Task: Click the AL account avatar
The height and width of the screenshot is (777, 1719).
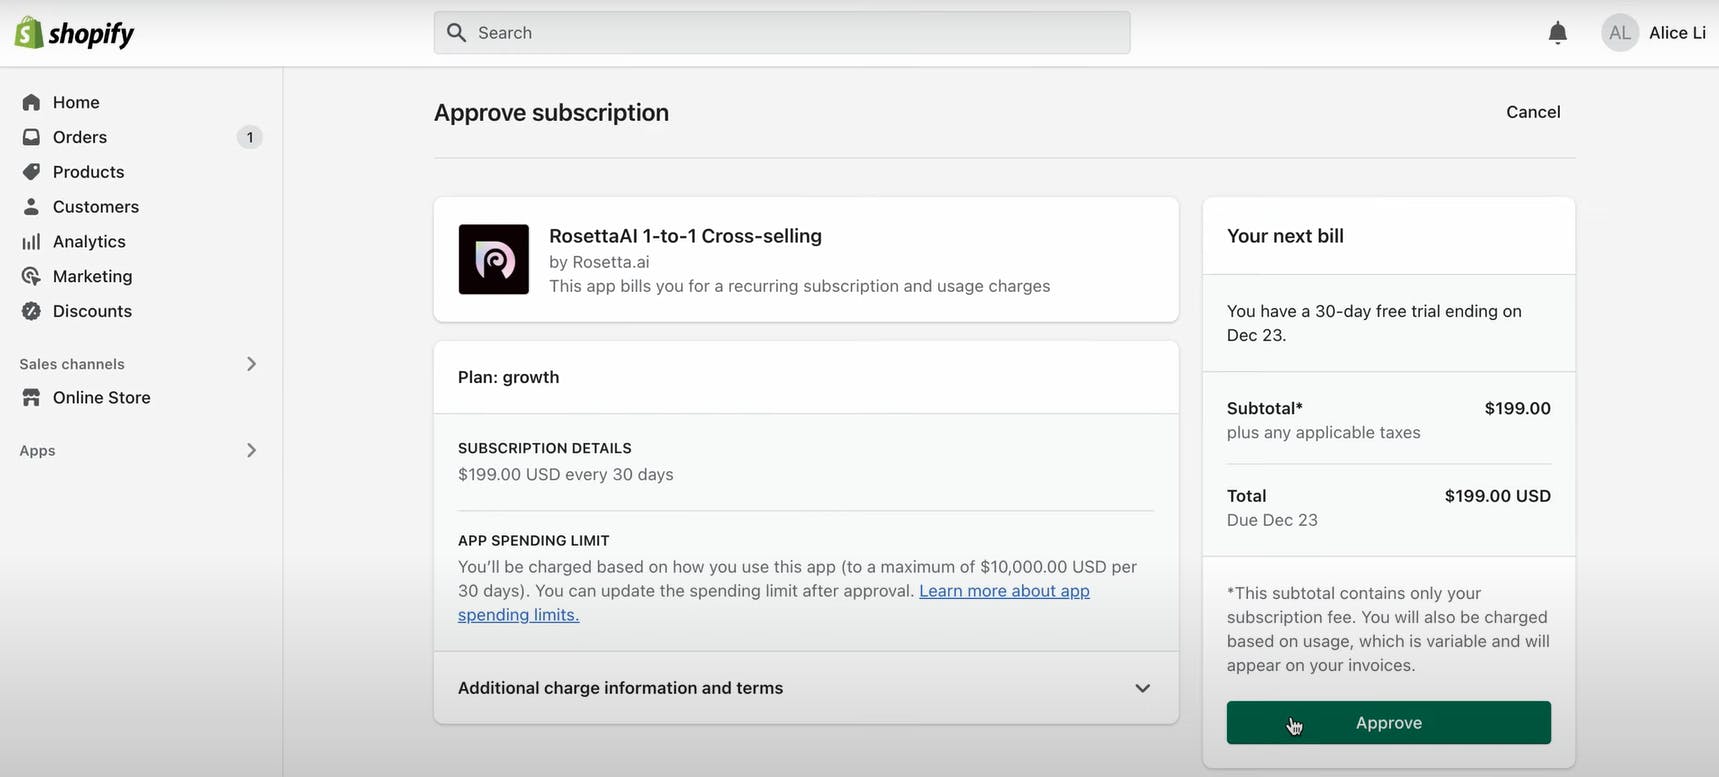Action: pos(1620,33)
